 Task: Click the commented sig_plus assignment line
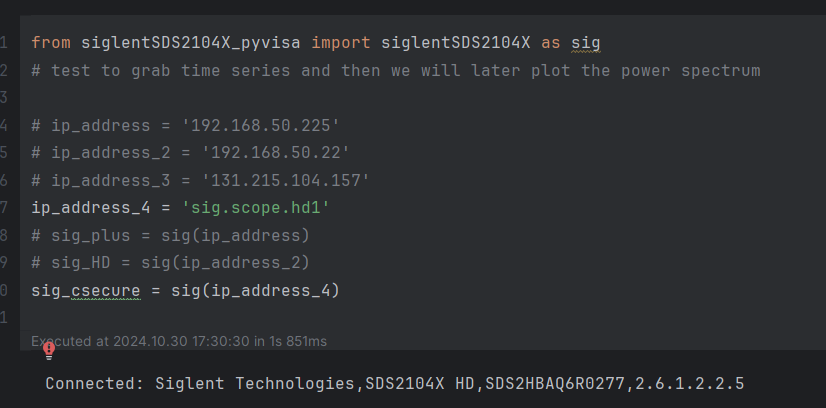coord(171,235)
